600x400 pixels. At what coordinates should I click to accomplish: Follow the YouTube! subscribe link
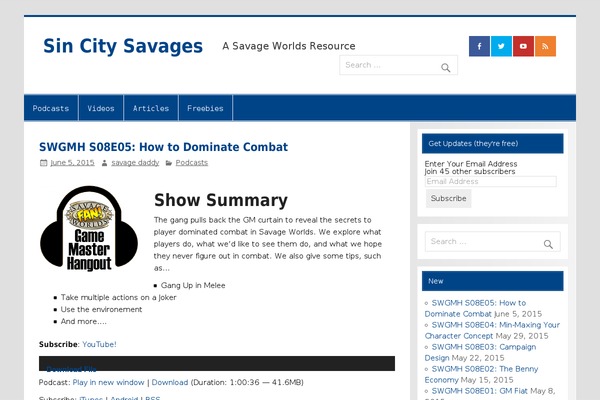coord(99,344)
